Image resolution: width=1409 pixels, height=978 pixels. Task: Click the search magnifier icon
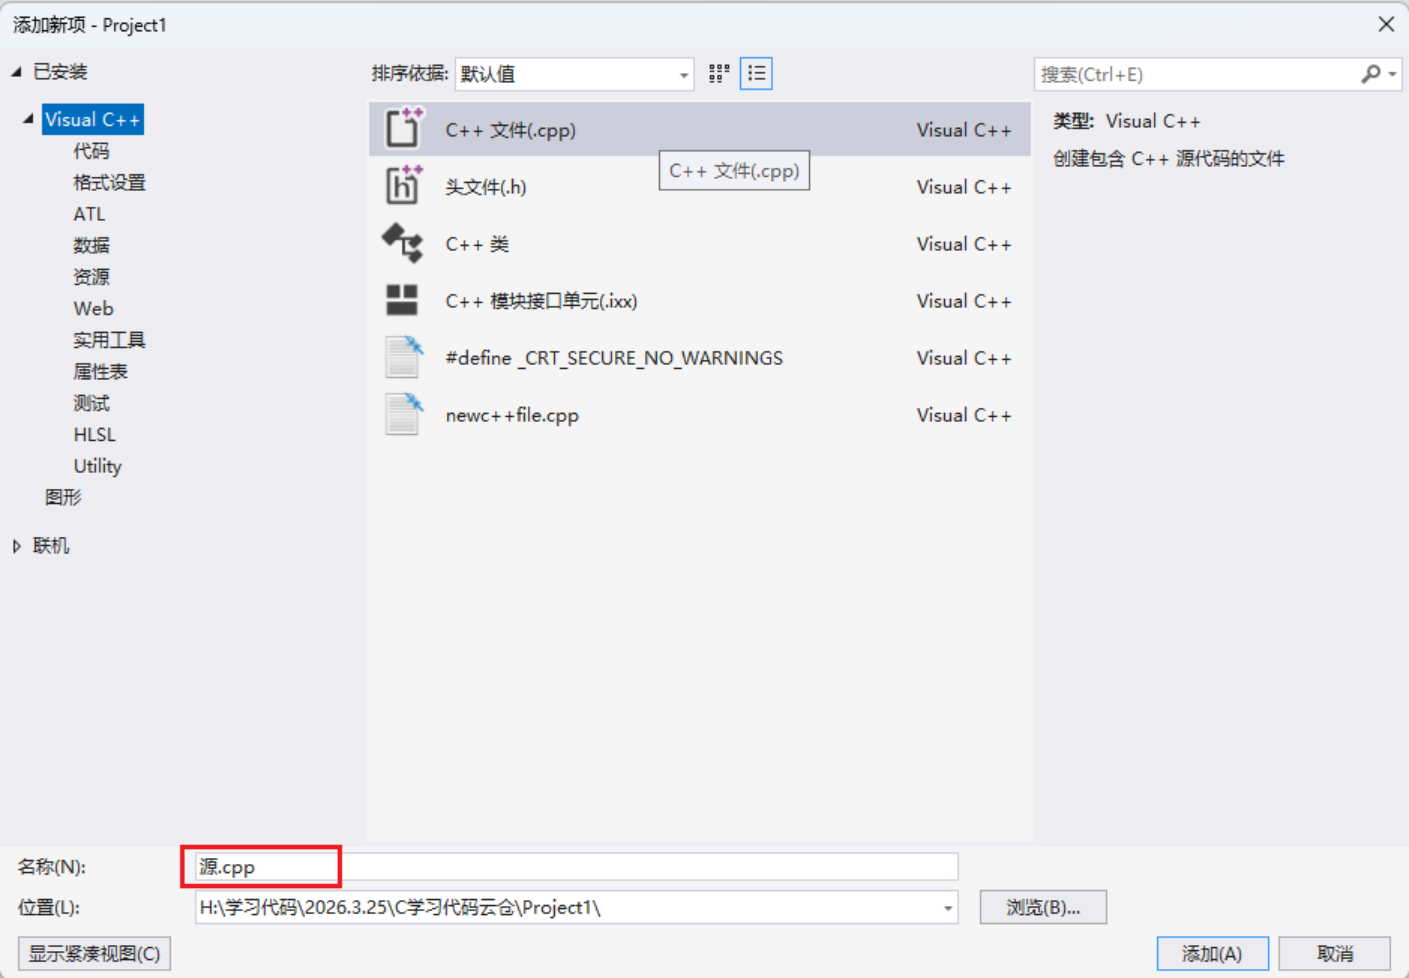[x=1371, y=74]
